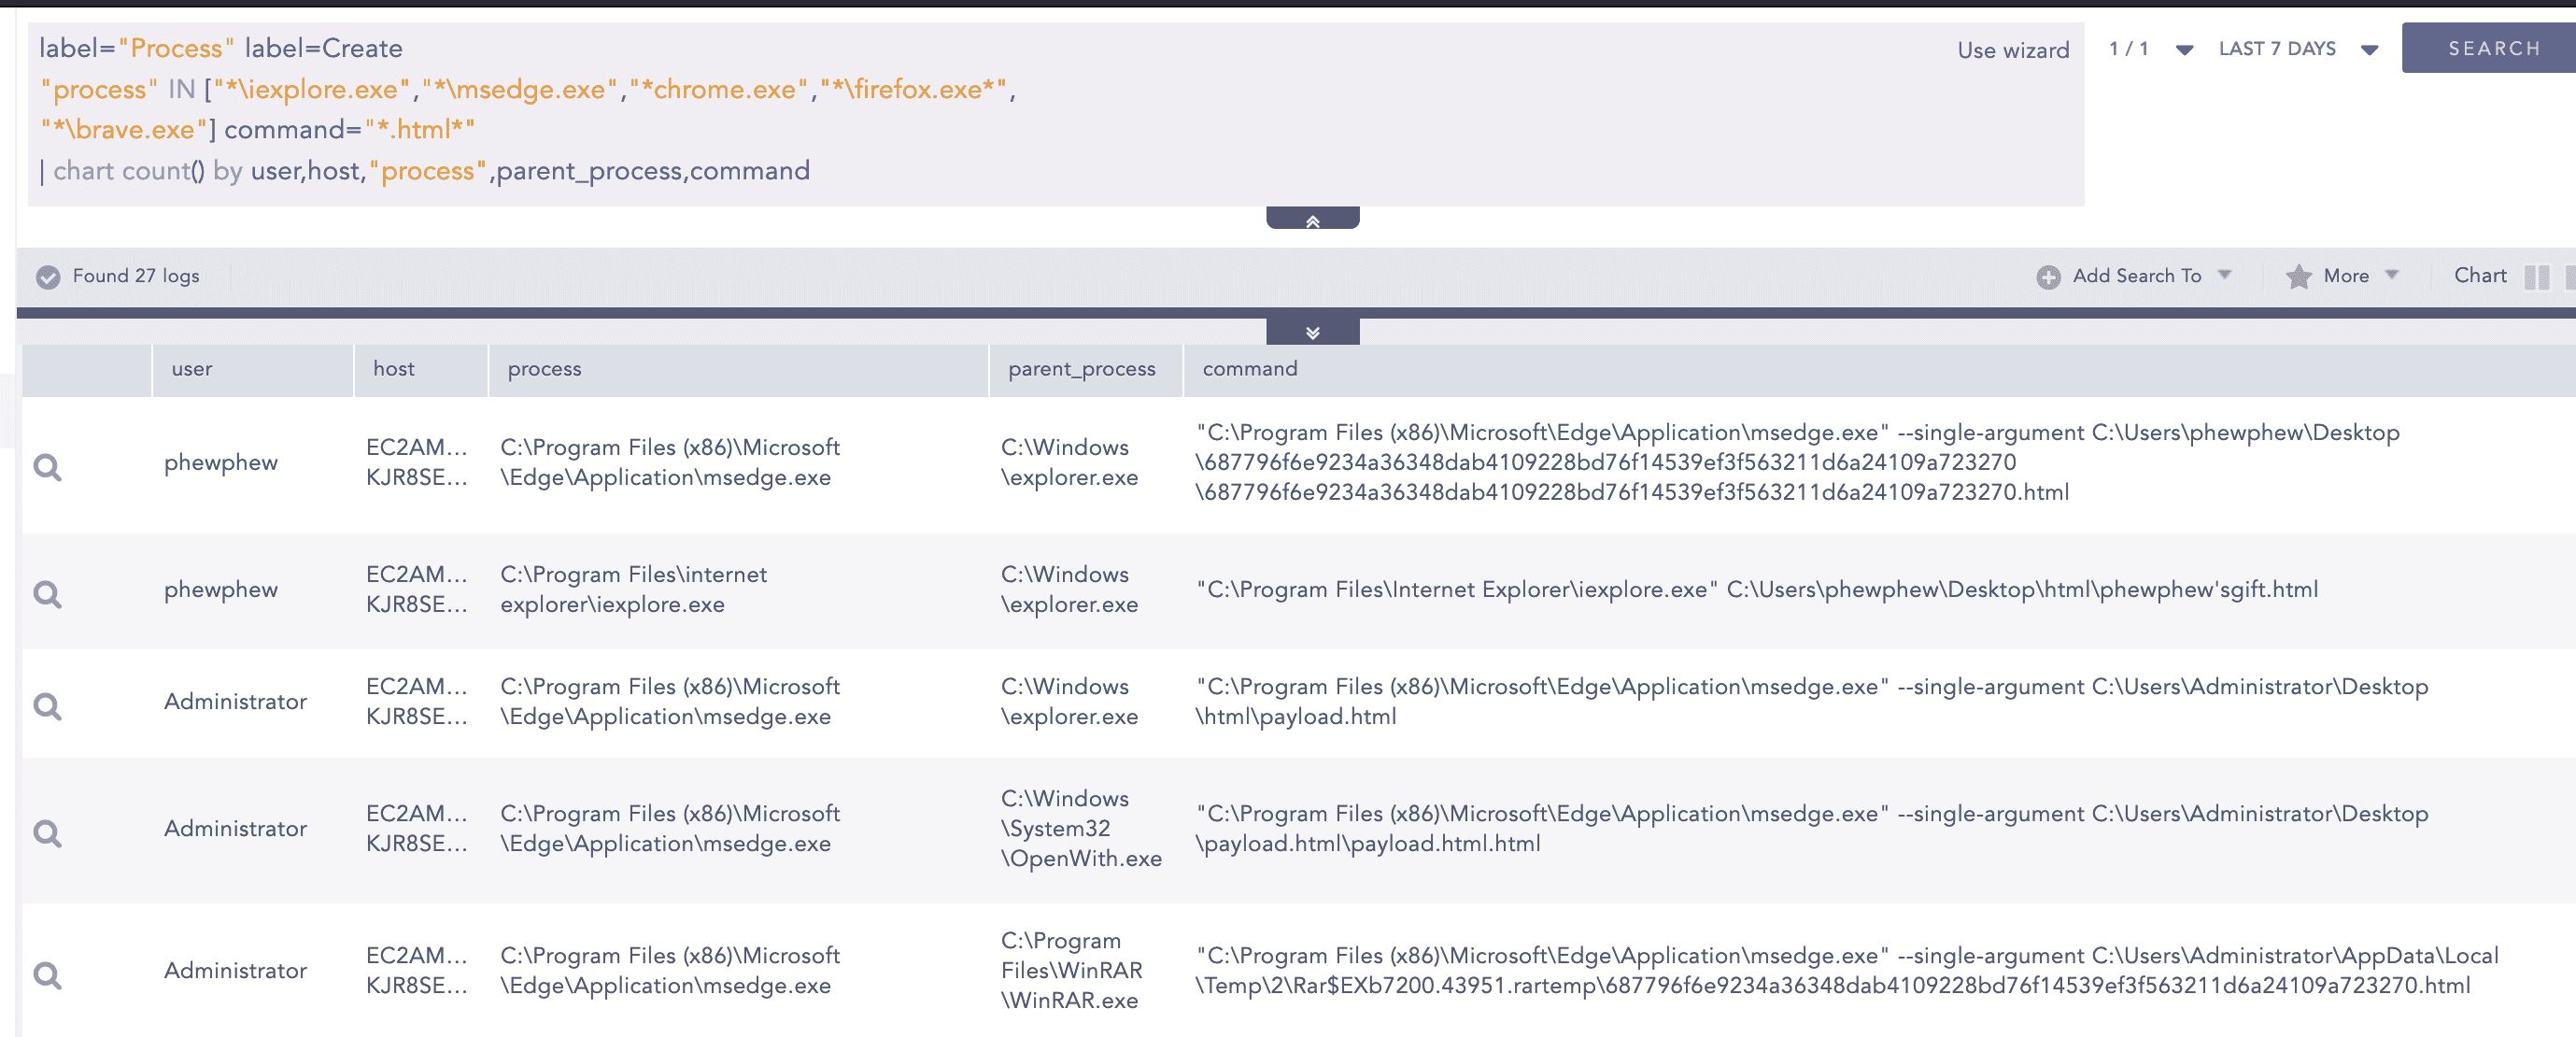2576x1037 pixels.
Task: Click the star icon beside More
Action: click(x=2298, y=276)
